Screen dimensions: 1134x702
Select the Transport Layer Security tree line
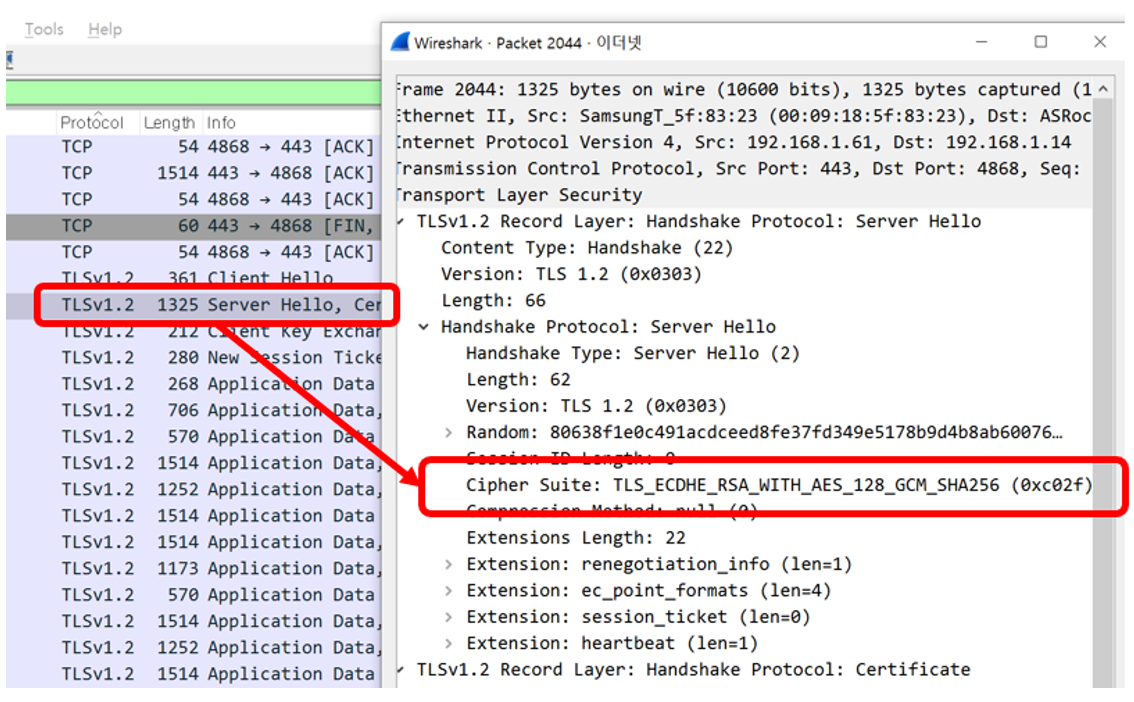[520, 195]
